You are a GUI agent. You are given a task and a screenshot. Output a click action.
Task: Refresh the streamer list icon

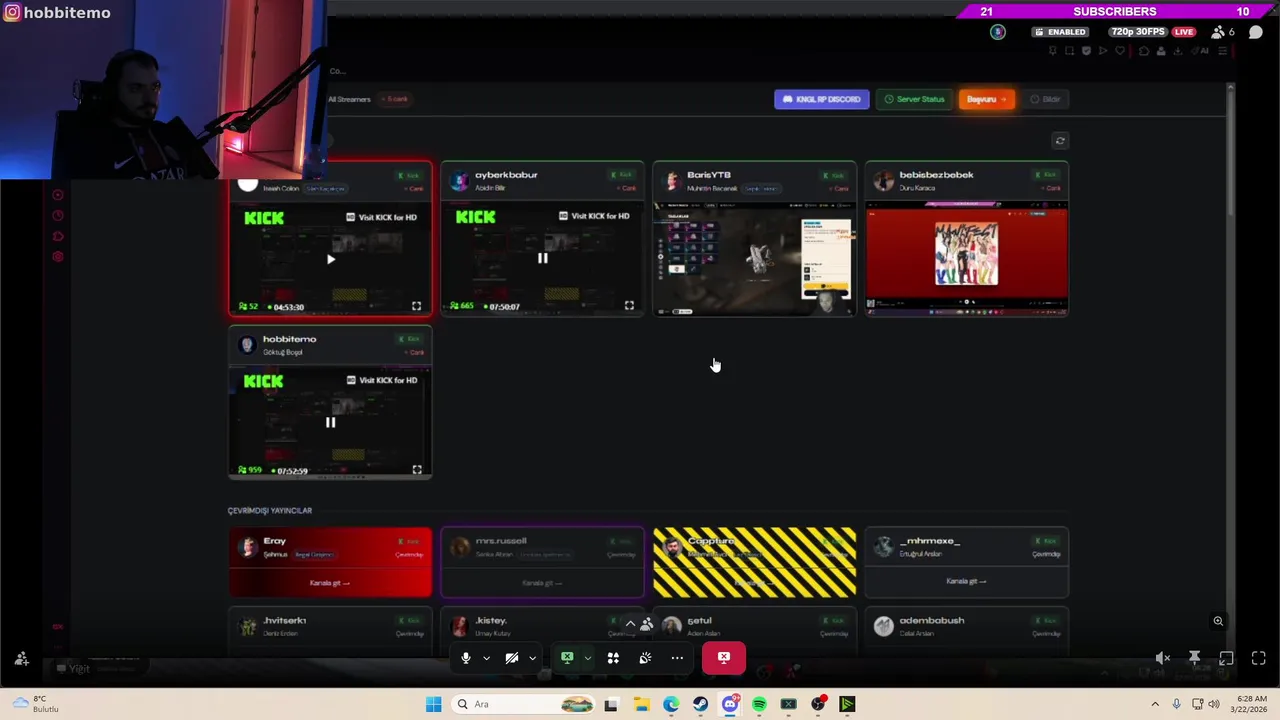[x=1060, y=141]
